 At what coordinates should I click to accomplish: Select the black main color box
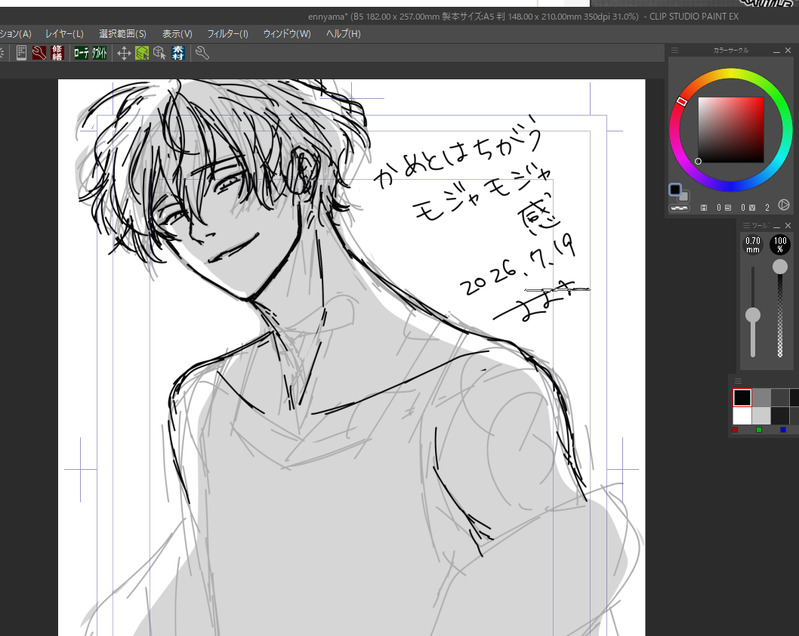(675, 190)
